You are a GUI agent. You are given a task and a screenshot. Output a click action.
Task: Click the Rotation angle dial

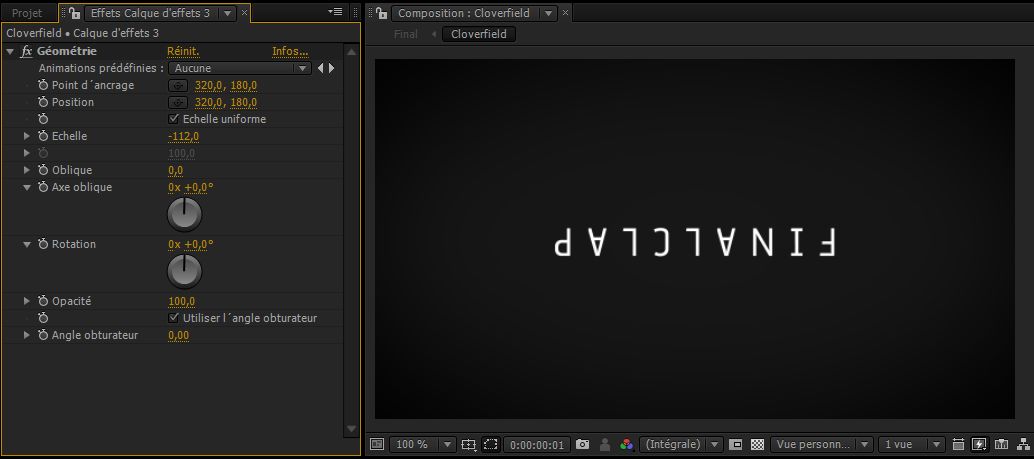coord(185,271)
